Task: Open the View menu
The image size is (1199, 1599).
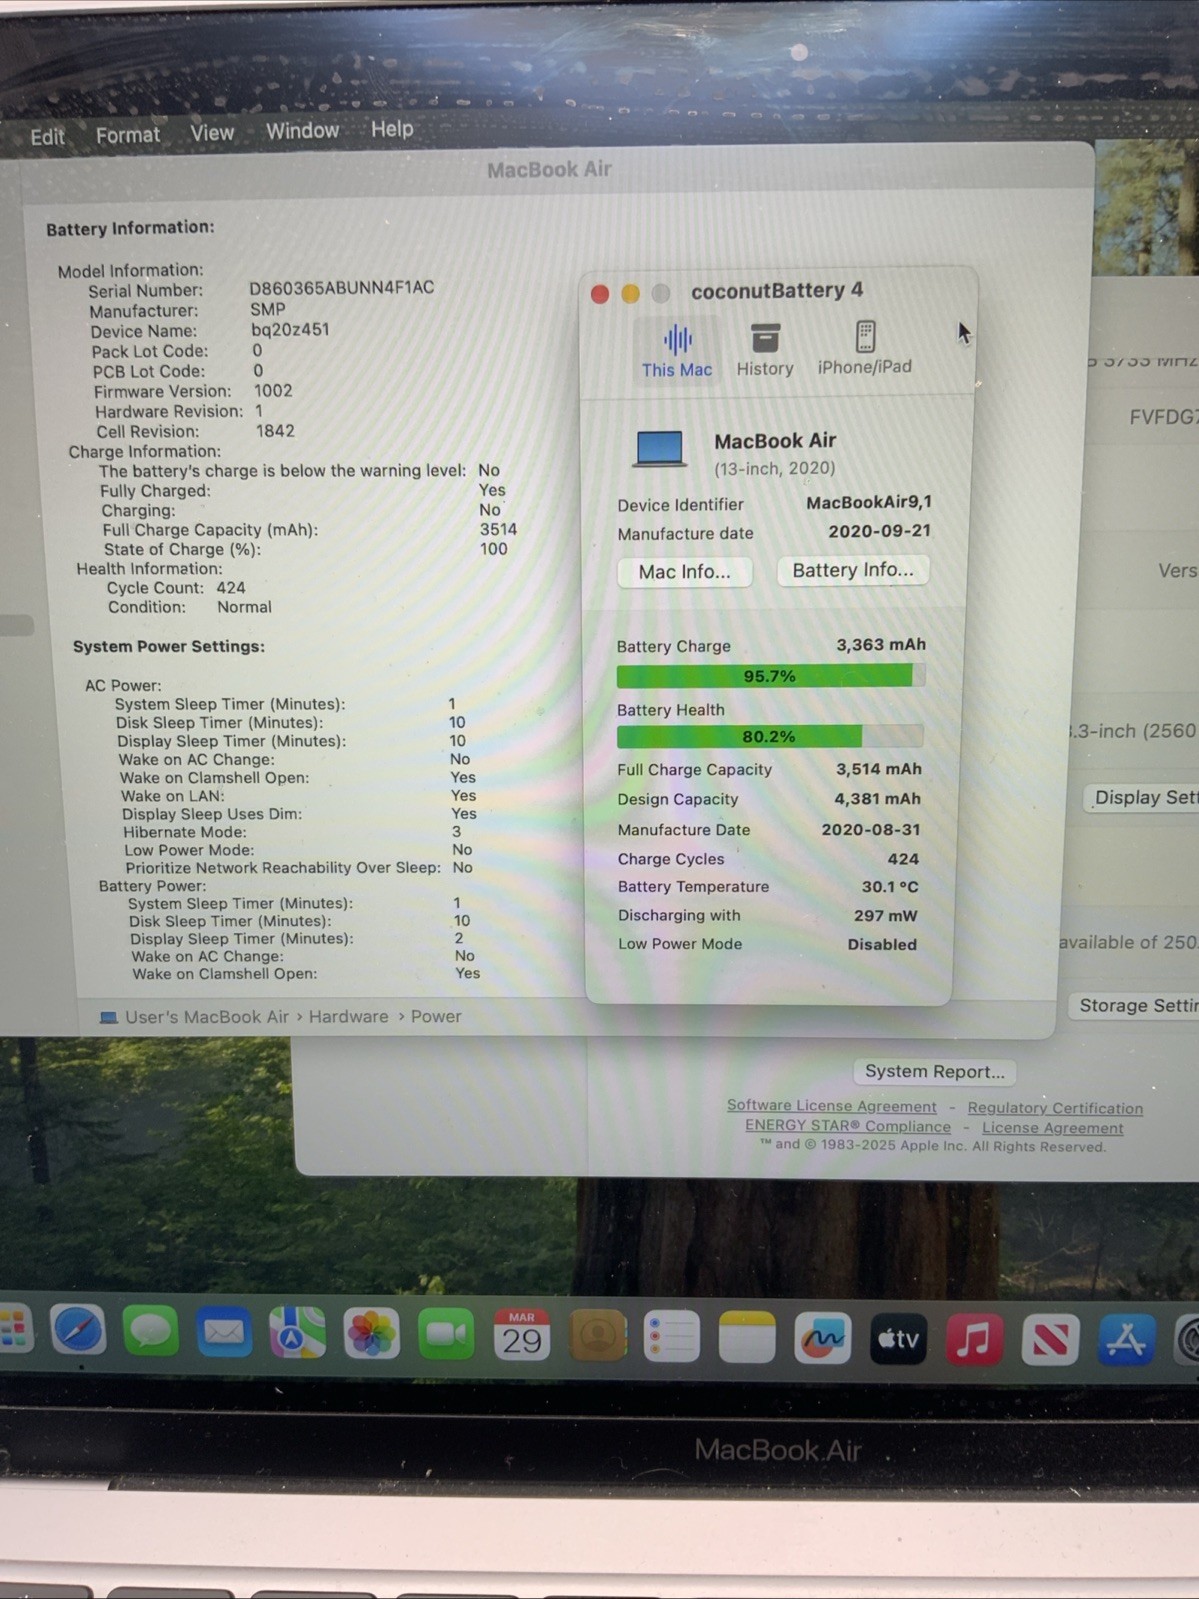Action: [212, 133]
